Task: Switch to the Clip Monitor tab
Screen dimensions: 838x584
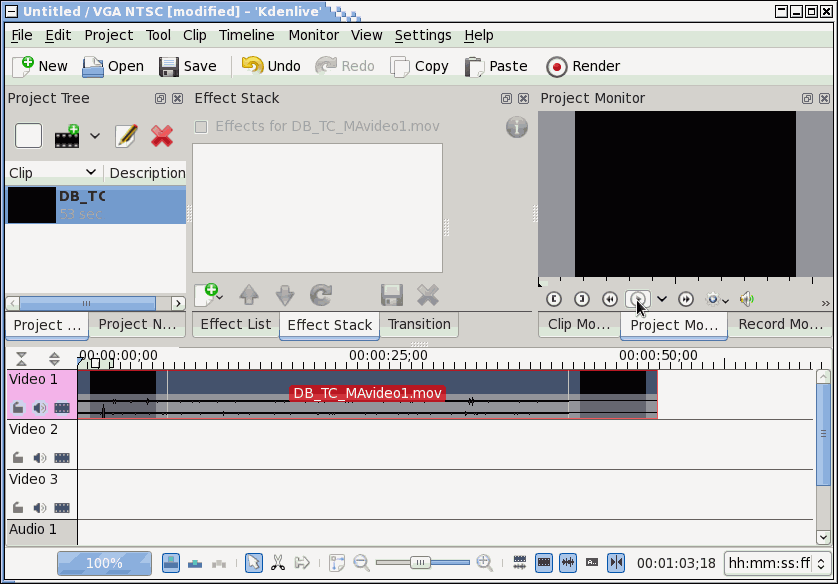Action: tap(579, 324)
